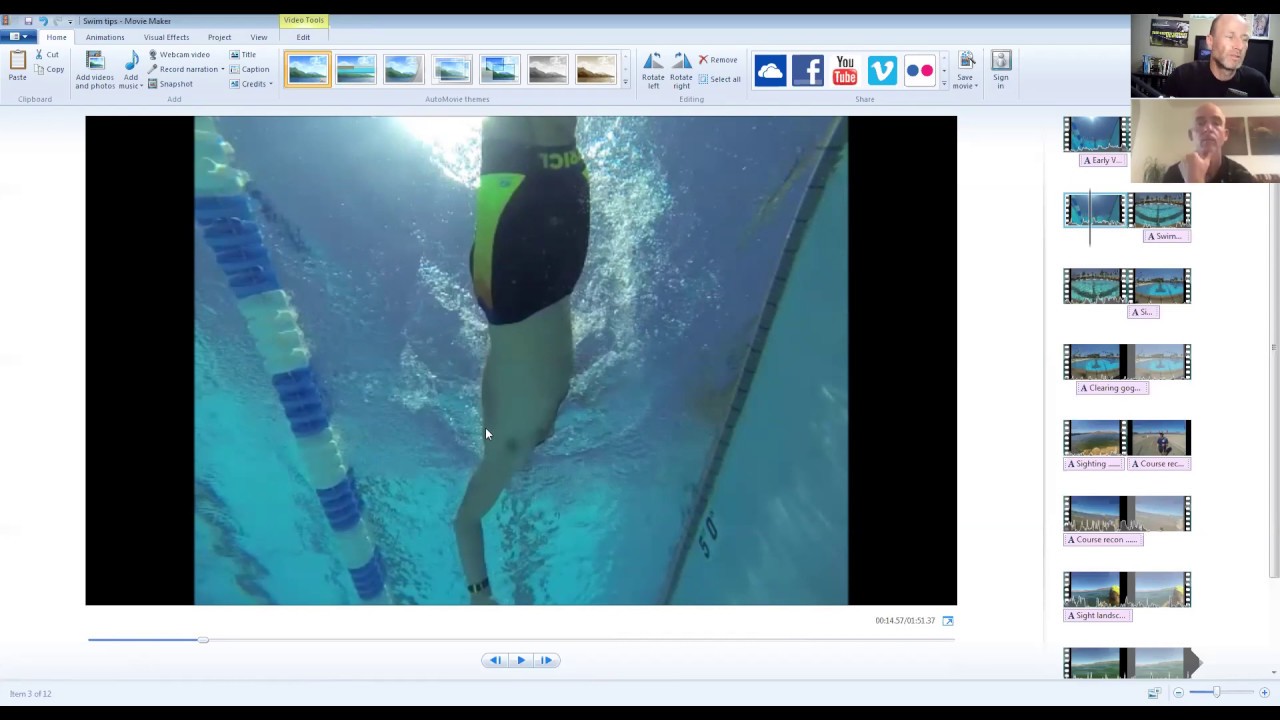Rotate the video left
The height and width of the screenshot is (720, 1280).
click(x=653, y=70)
